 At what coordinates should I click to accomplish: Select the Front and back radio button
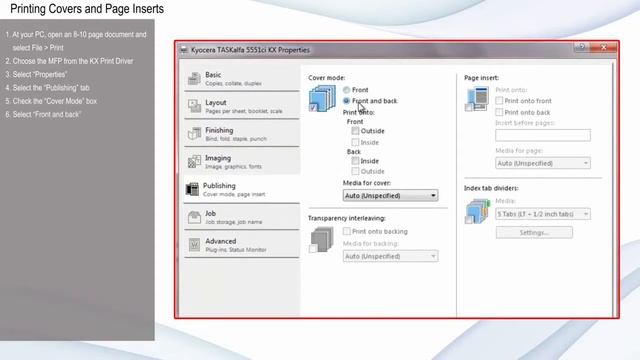pos(347,101)
